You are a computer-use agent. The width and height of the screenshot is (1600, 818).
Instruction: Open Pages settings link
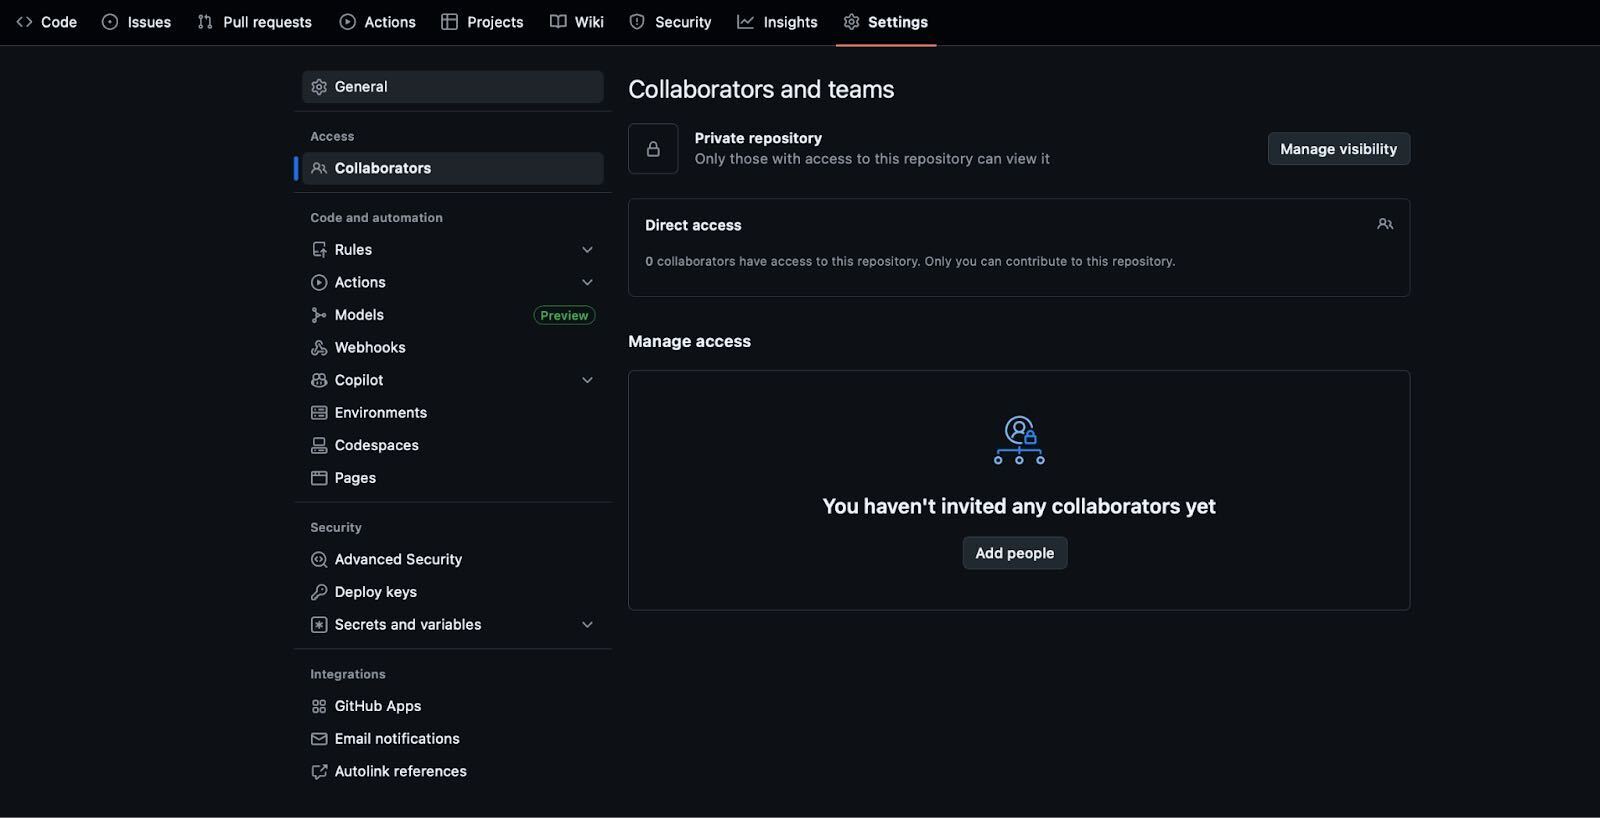pyautogui.click(x=453, y=478)
